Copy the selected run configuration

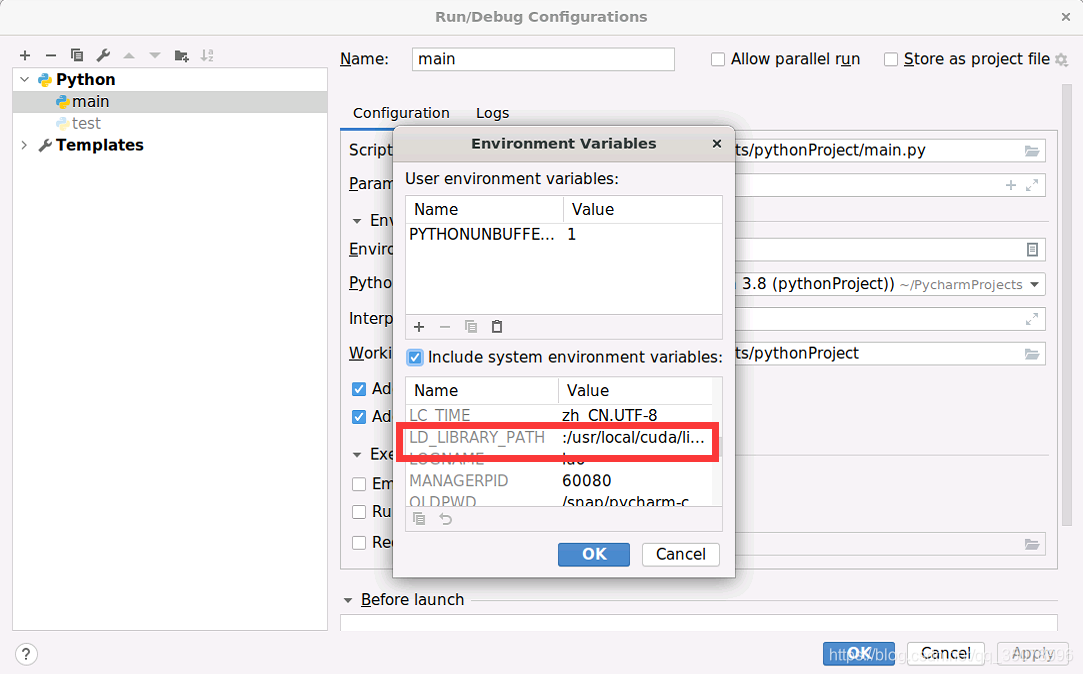[x=77, y=55]
